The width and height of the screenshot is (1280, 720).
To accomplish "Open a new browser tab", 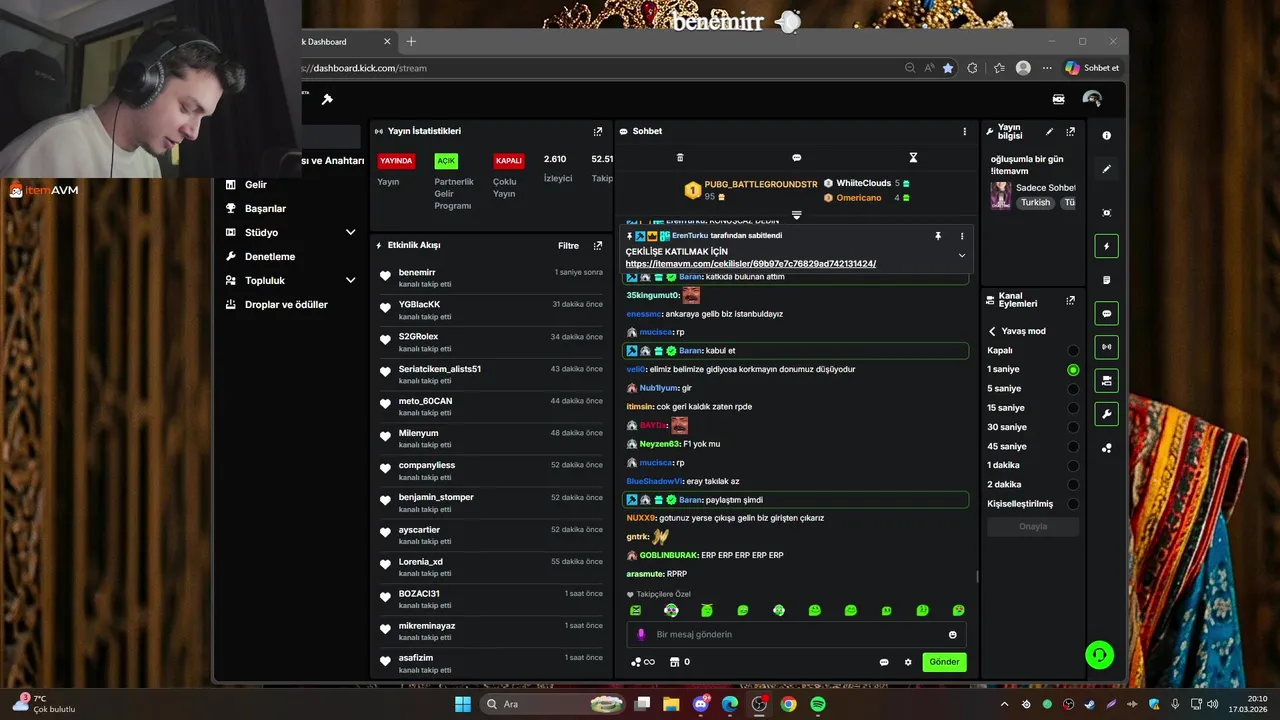I will 411,42.
